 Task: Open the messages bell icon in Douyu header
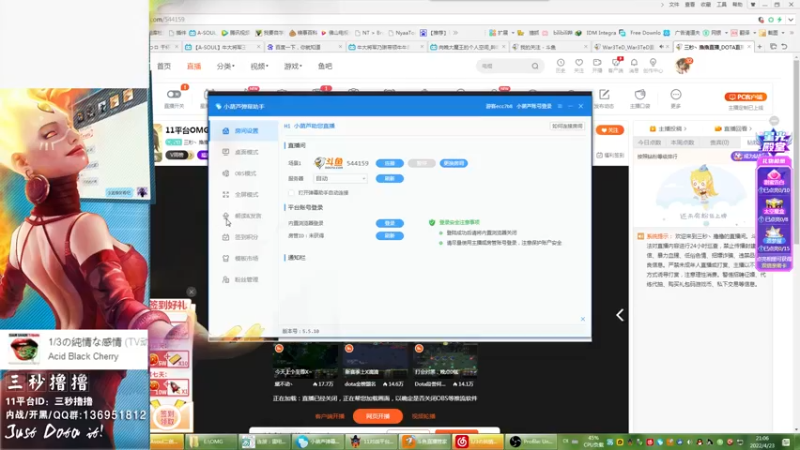634,65
